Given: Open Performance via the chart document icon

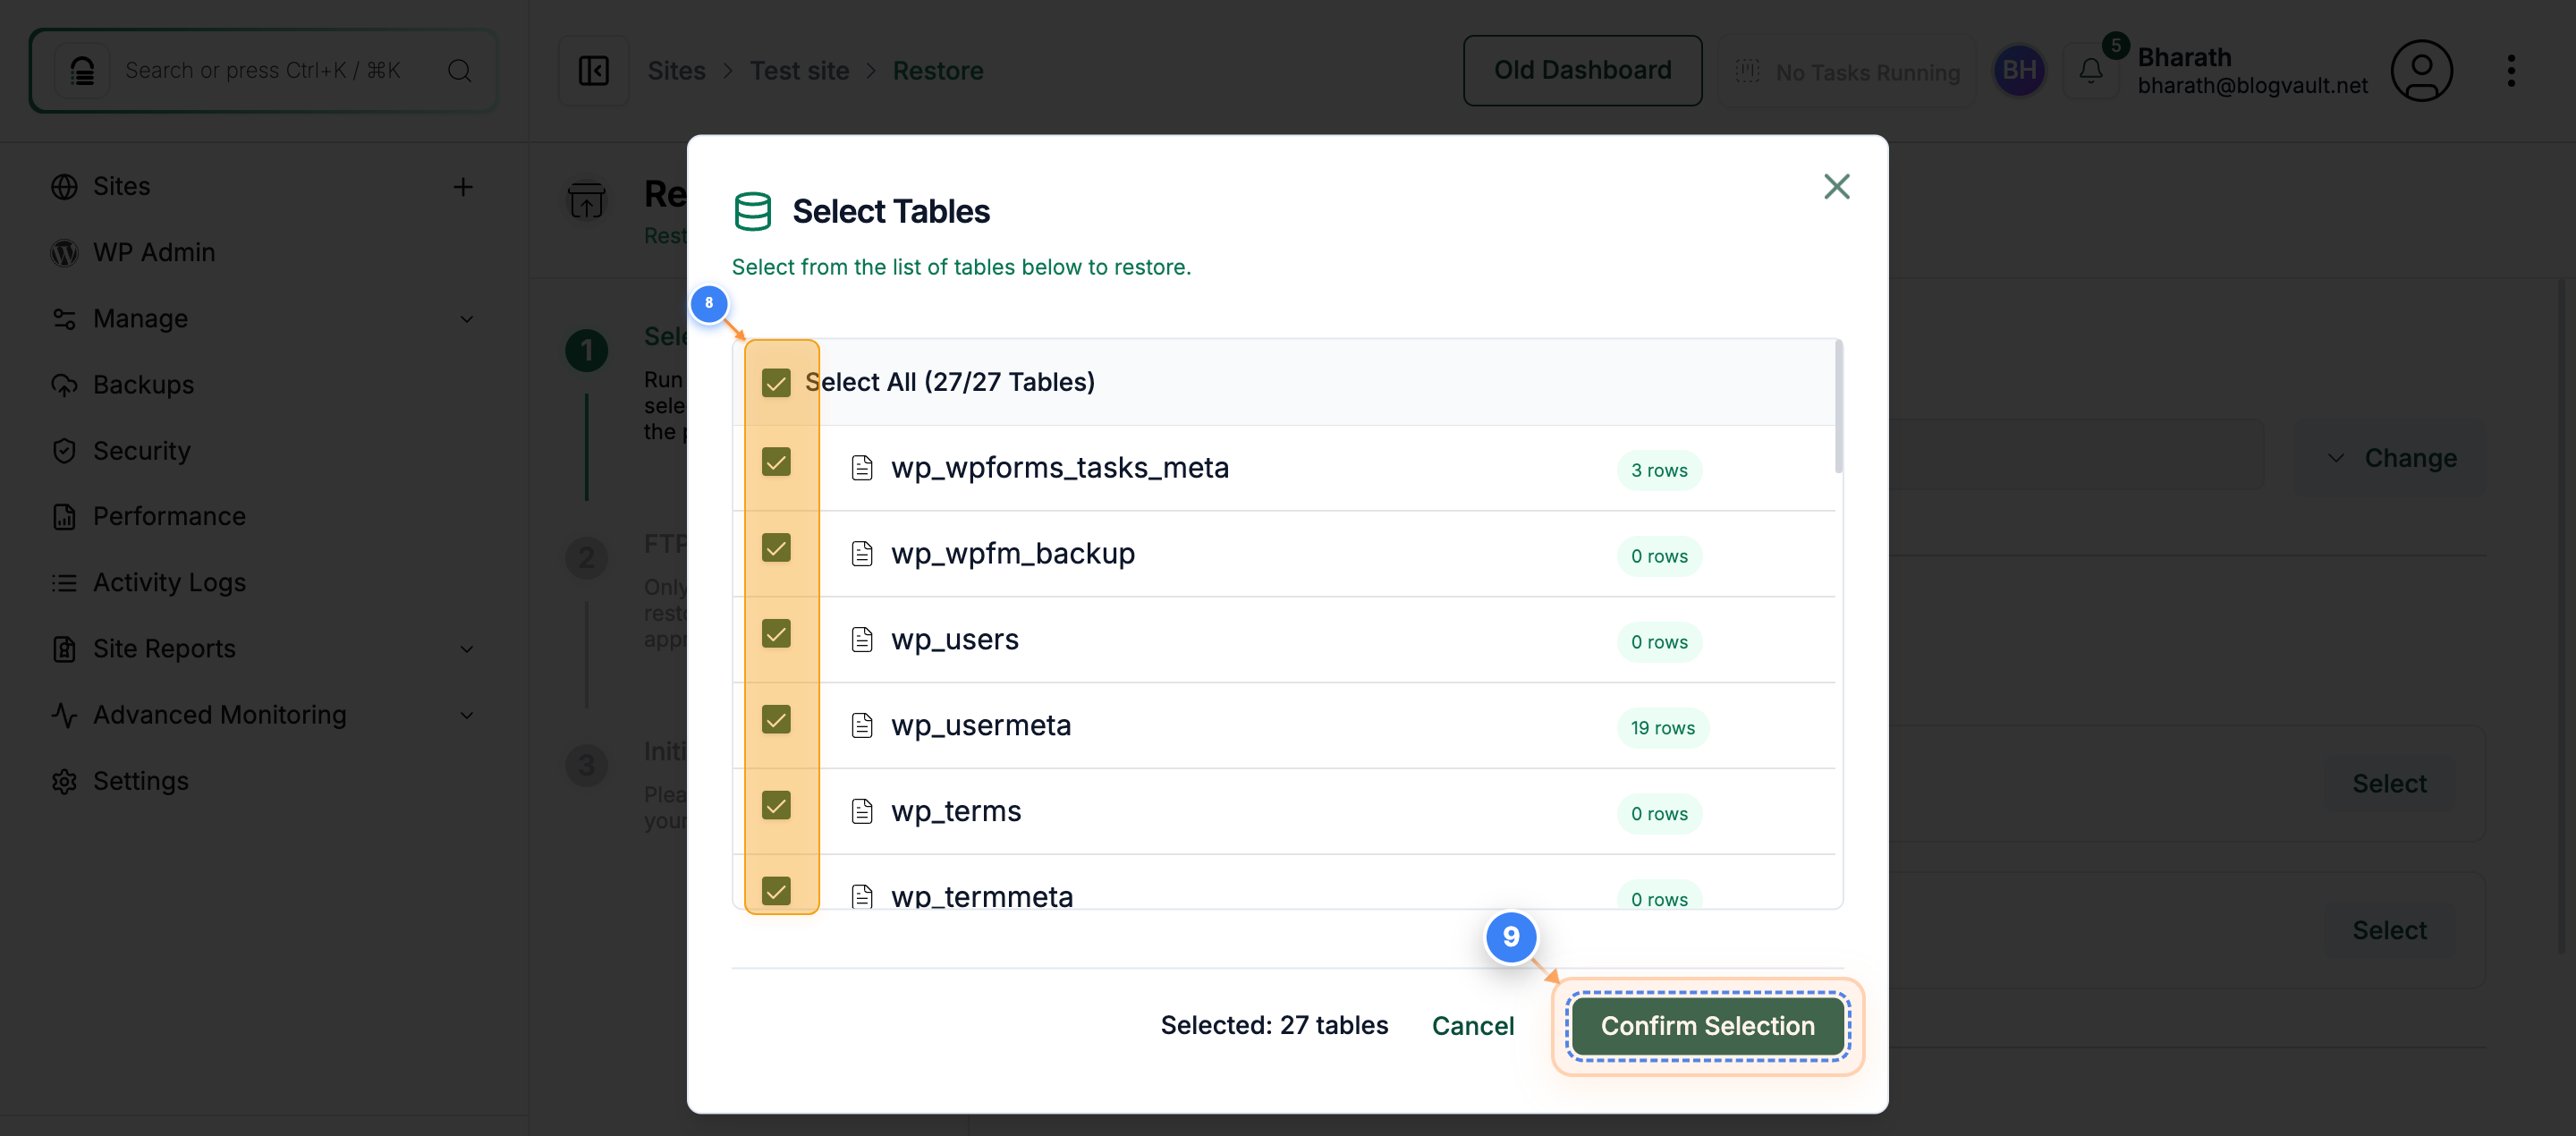Looking at the screenshot, I should point(64,516).
